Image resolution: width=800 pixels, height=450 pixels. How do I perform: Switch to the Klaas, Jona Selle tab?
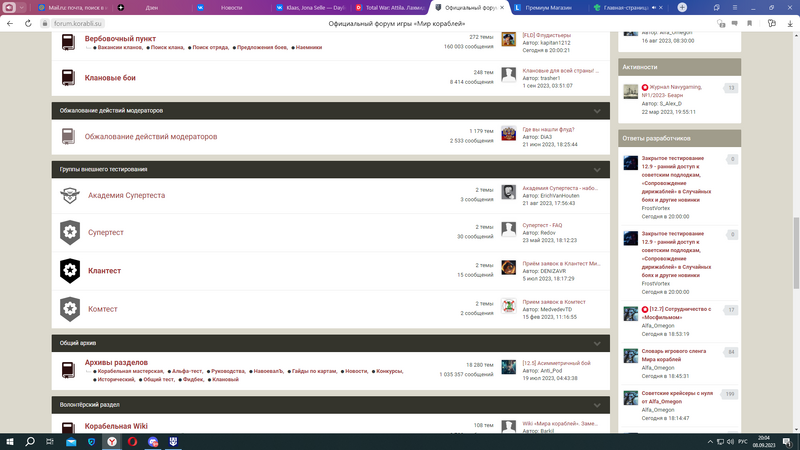(x=310, y=8)
